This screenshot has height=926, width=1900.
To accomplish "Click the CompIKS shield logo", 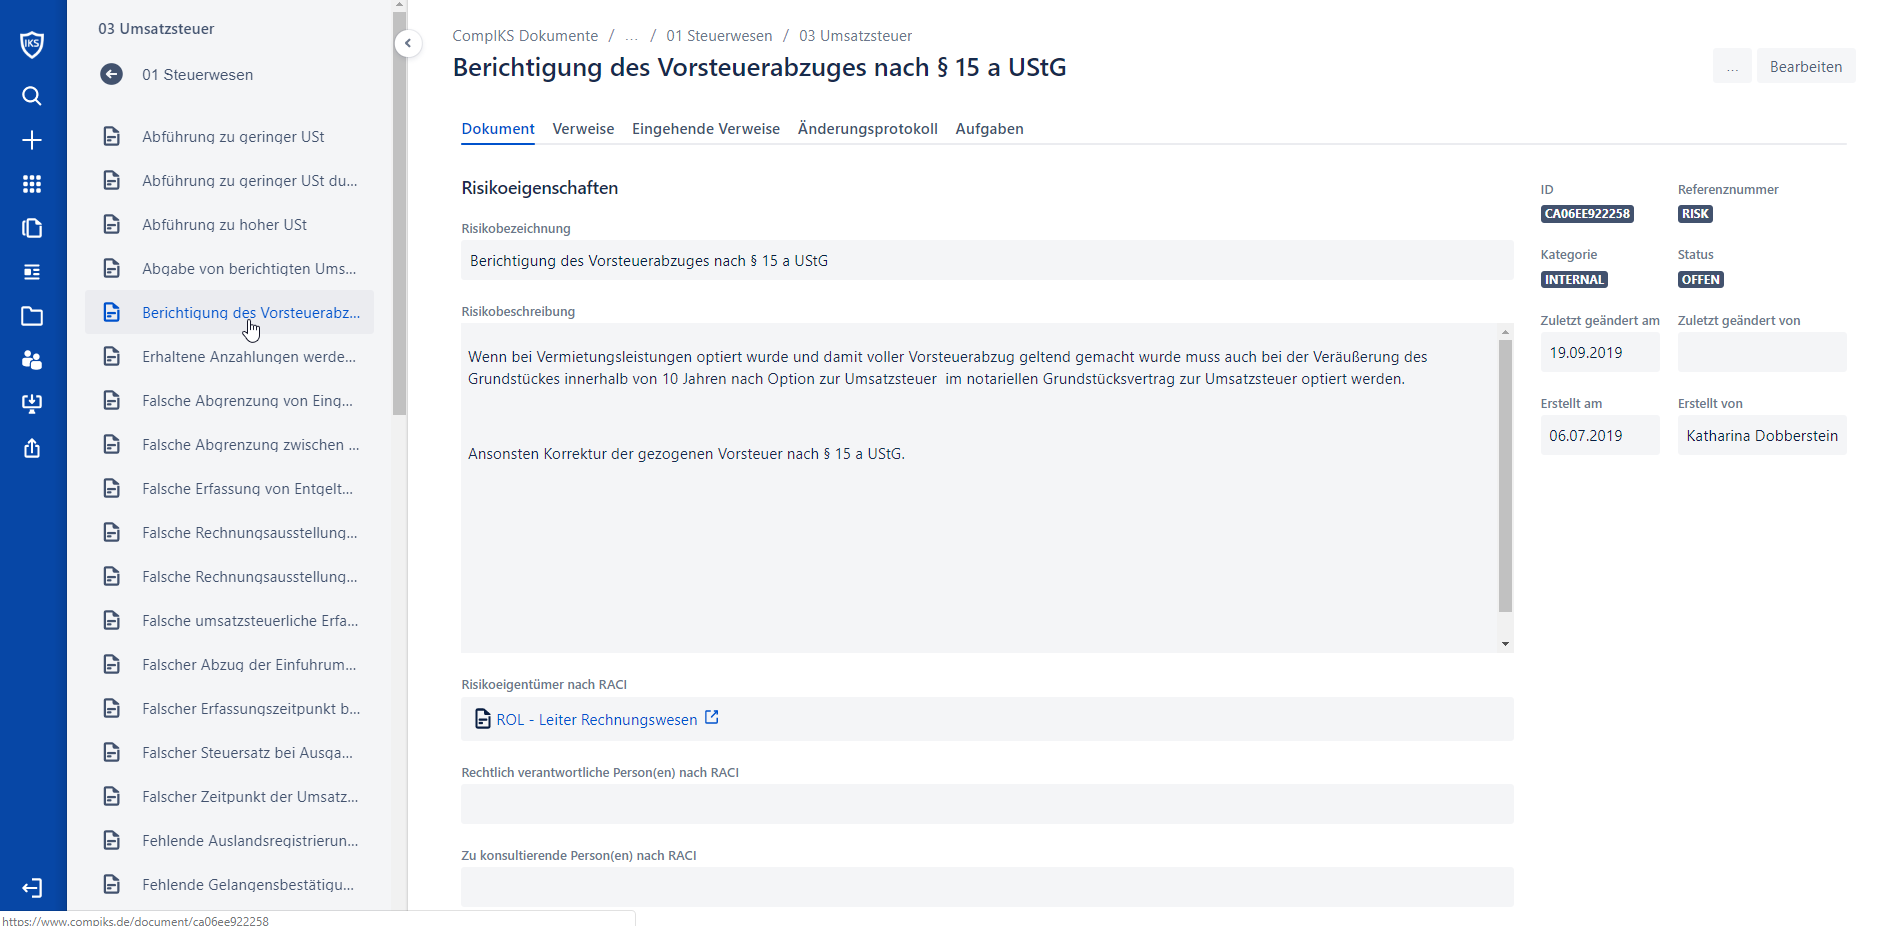I will tap(32, 44).
